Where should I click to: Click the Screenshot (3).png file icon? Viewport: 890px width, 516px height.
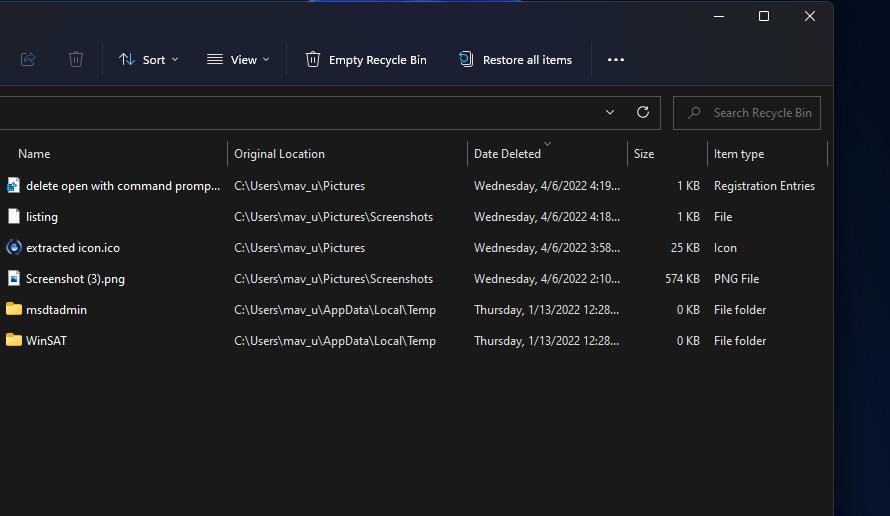(x=14, y=278)
